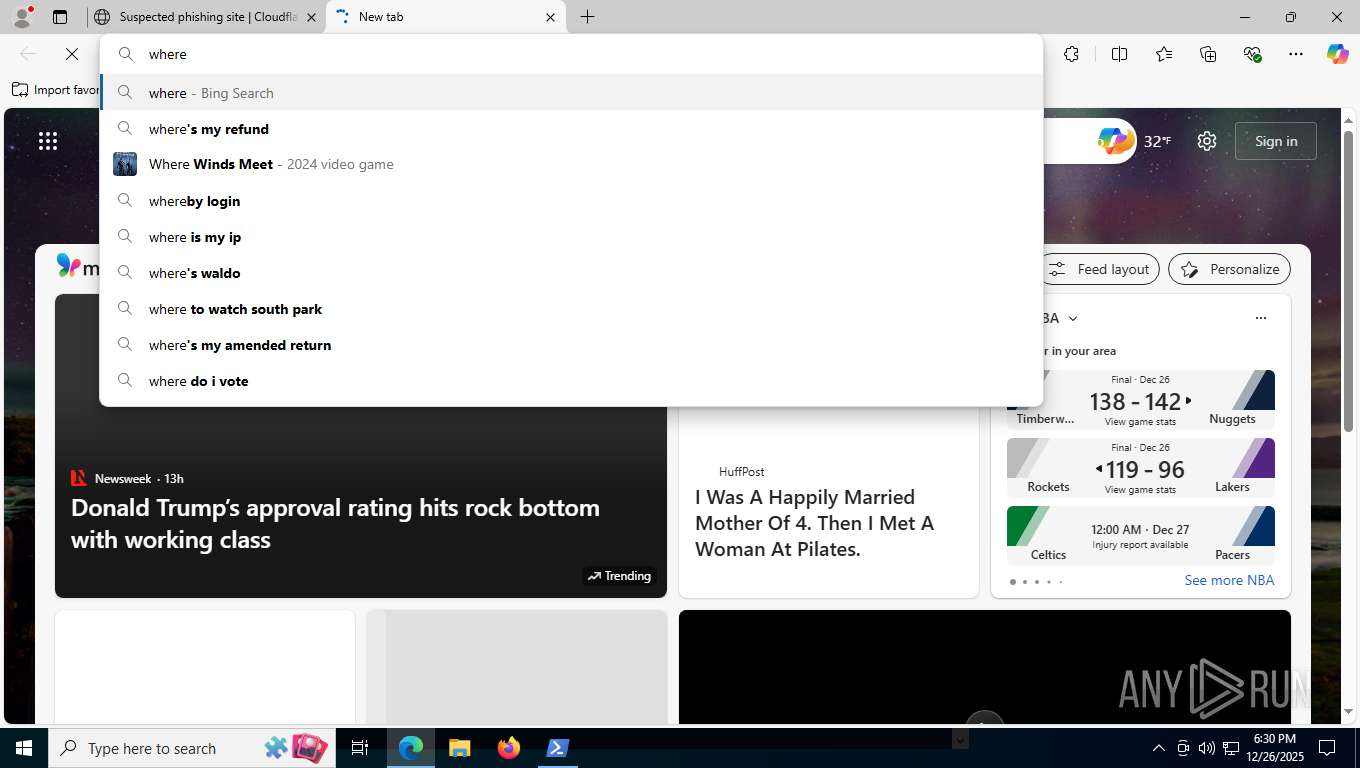Open HuffPost Happily Married Mother article
This screenshot has width=1360, height=768.
pyautogui.click(x=815, y=523)
